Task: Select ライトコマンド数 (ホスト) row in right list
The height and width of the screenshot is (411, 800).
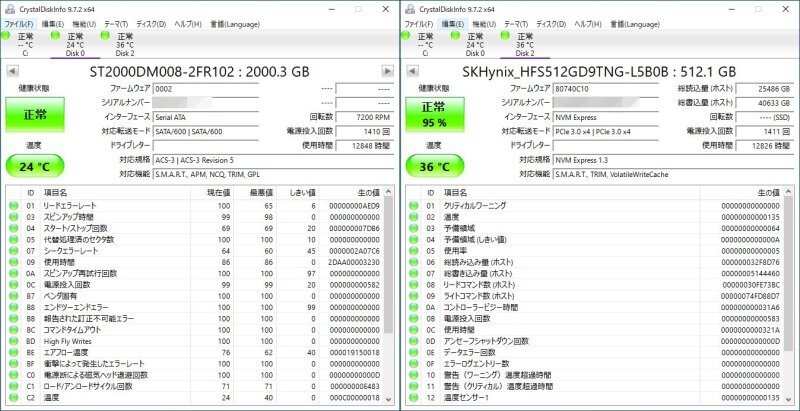Action: pyautogui.click(x=595, y=296)
